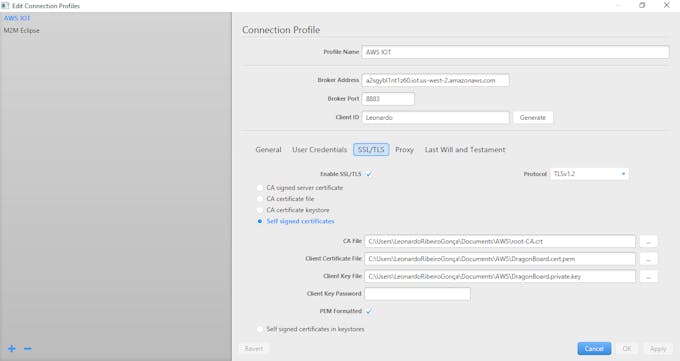Screen dimensions: 680x361
Task: Generate a new Client ID
Action: (x=533, y=118)
